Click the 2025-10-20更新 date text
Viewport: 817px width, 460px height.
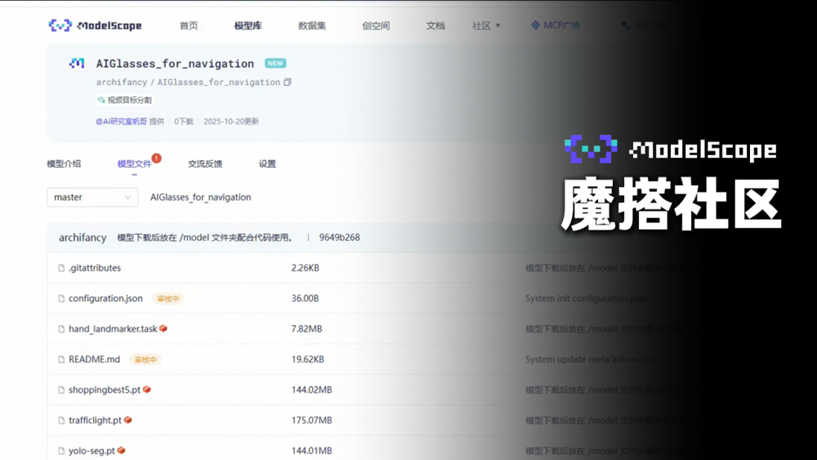click(x=231, y=121)
